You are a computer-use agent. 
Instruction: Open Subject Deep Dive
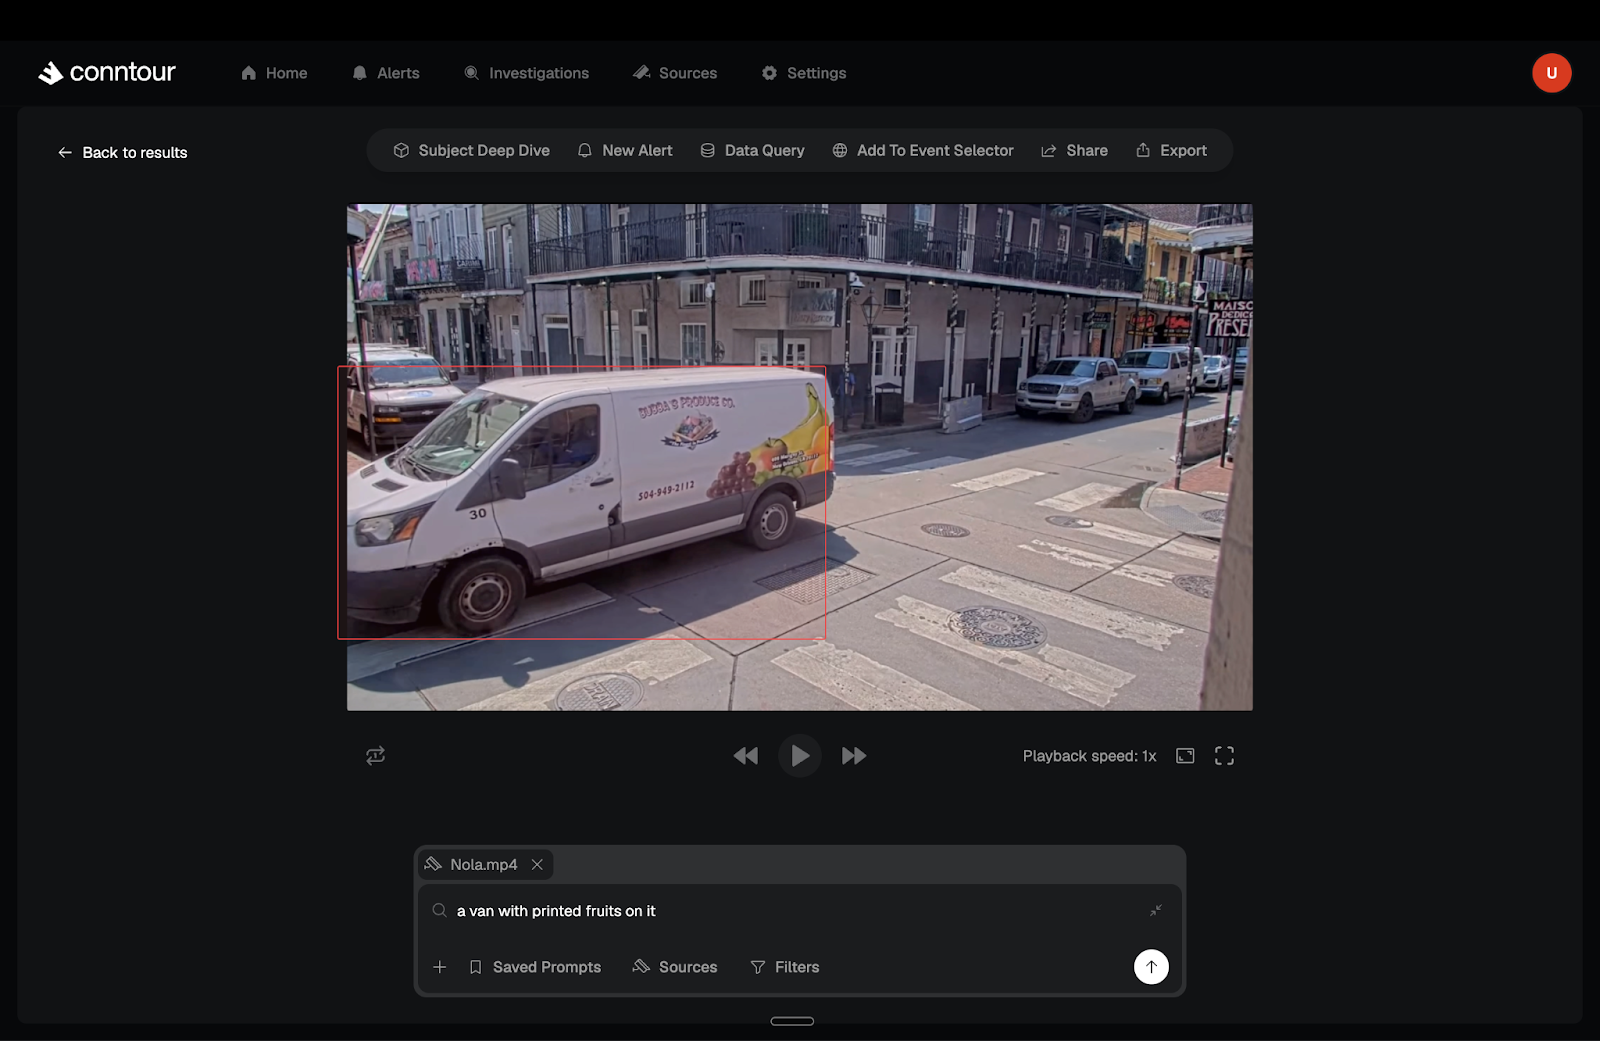(471, 150)
